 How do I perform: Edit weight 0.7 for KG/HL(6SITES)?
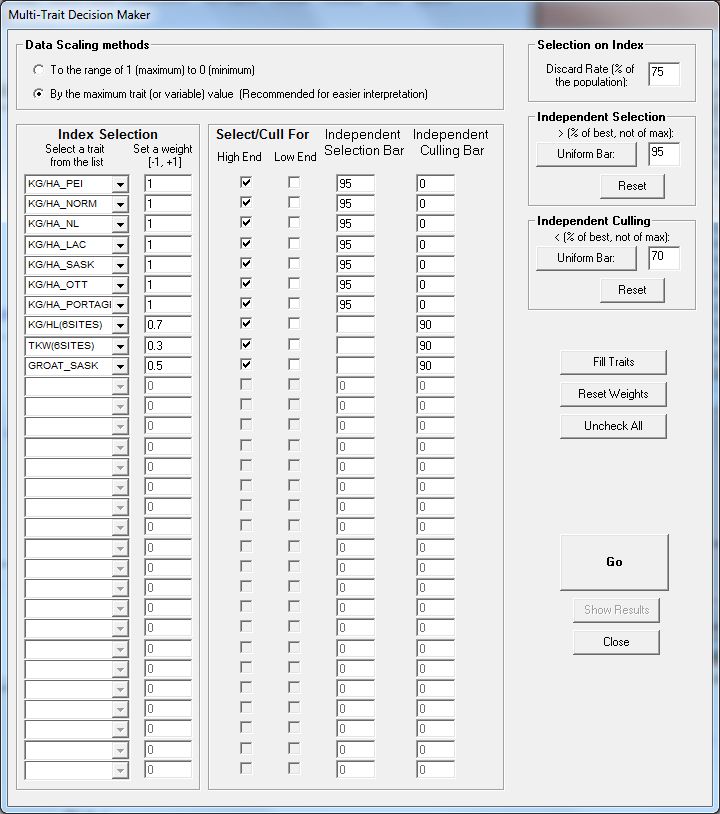click(x=168, y=325)
